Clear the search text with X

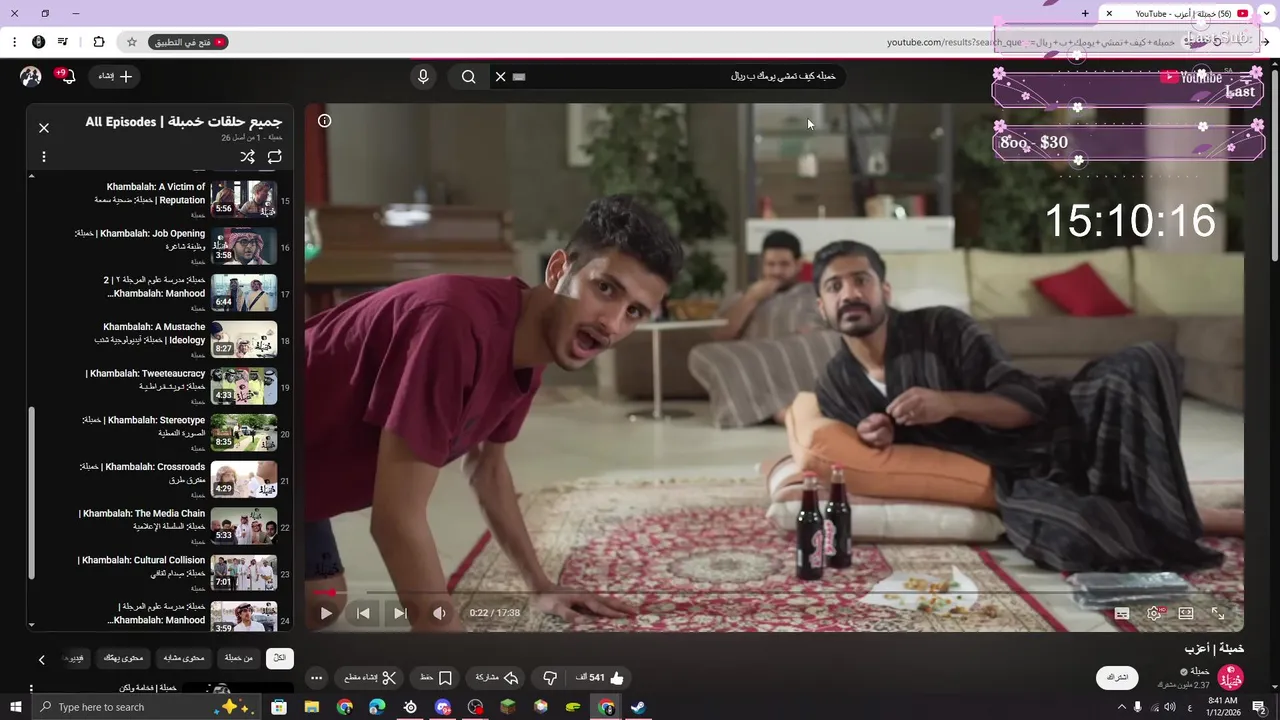pyautogui.click(x=500, y=76)
